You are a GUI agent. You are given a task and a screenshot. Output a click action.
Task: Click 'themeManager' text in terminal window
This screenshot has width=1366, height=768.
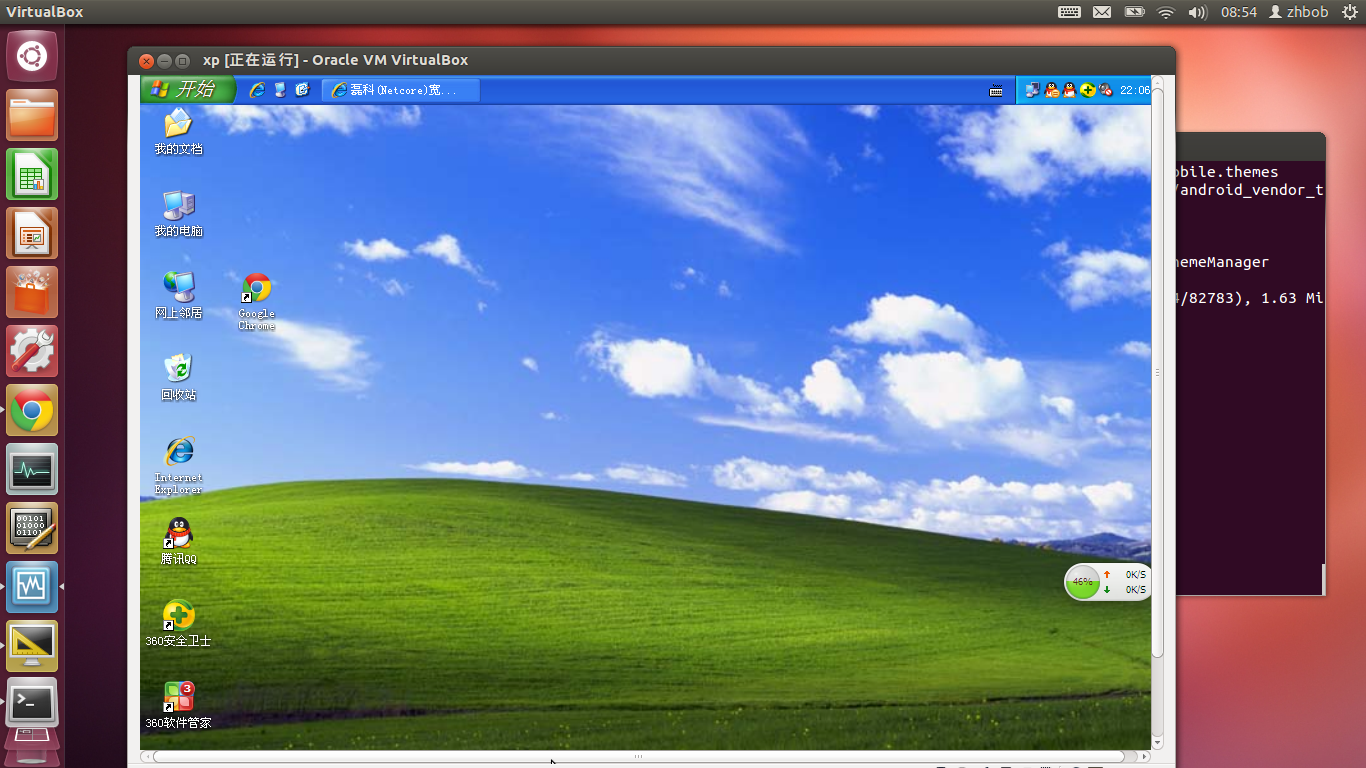click(x=1223, y=262)
